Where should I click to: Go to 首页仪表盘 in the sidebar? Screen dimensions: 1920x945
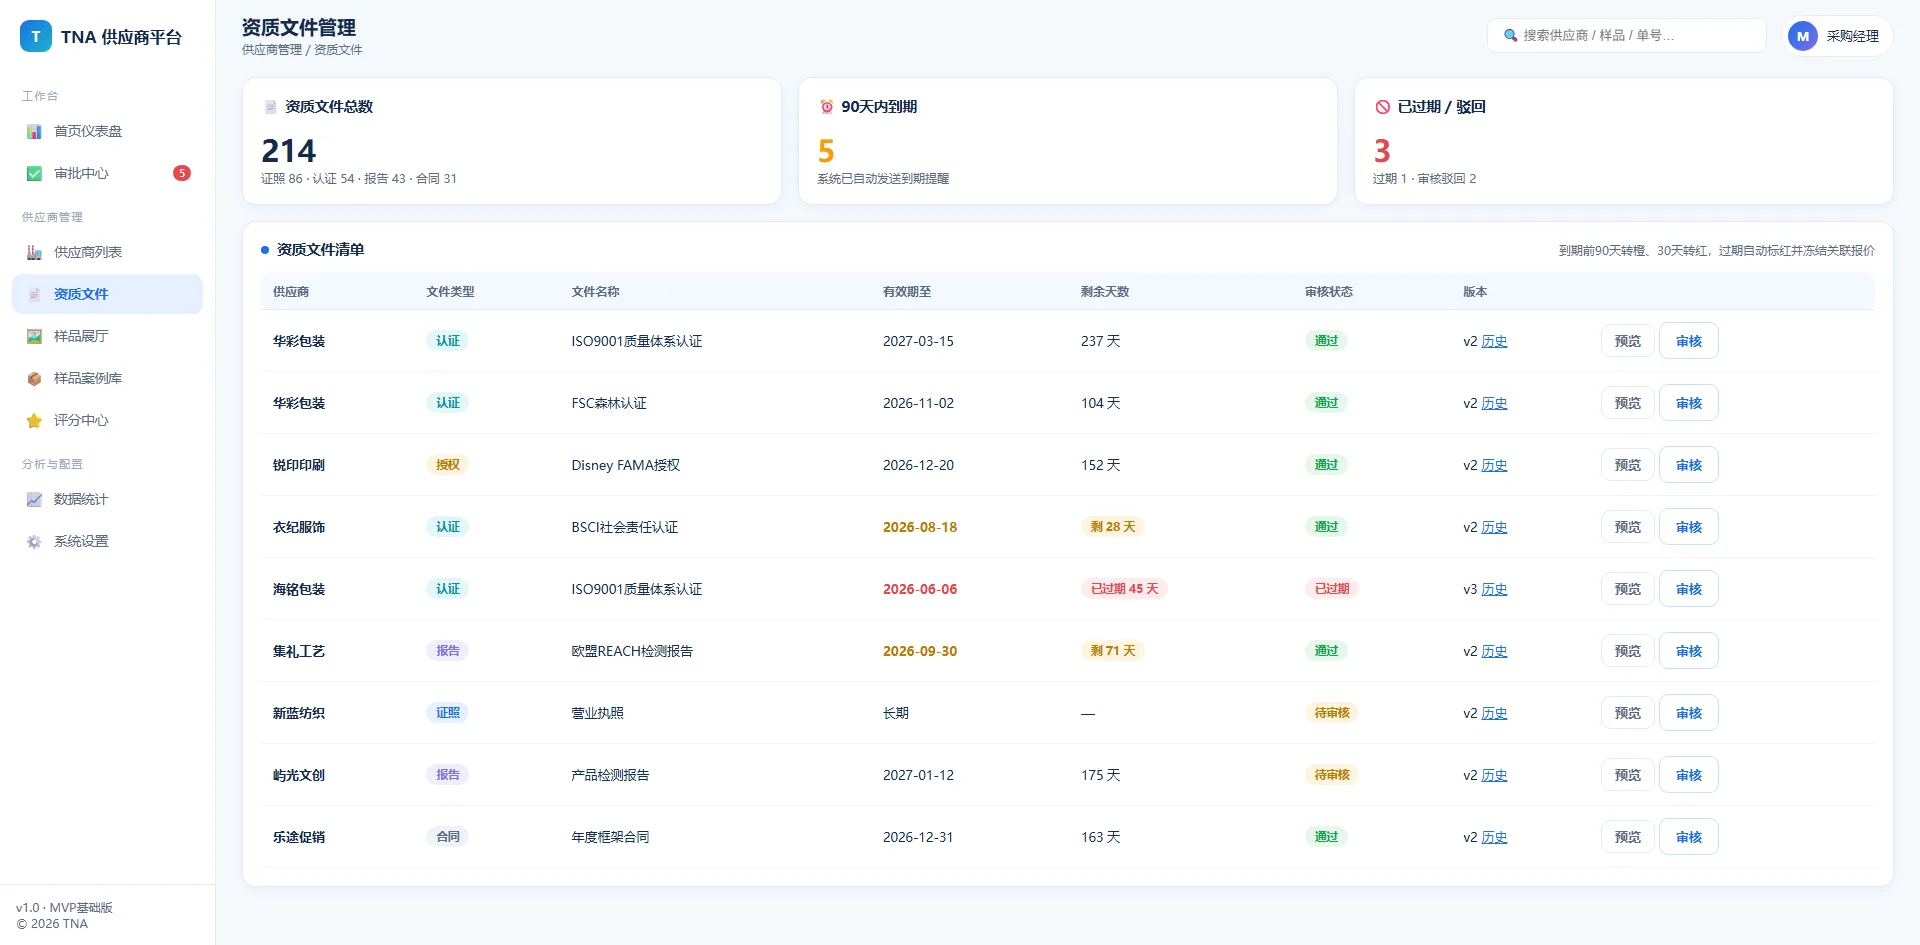coord(107,131)
